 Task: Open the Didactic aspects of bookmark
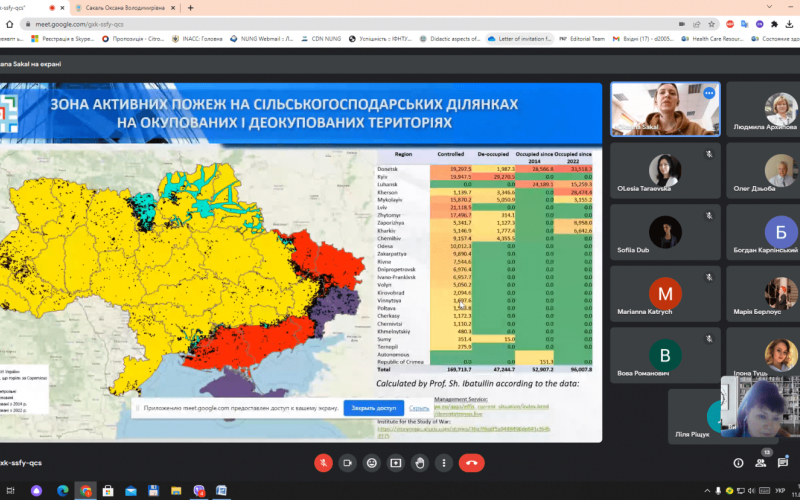(449, 39)
